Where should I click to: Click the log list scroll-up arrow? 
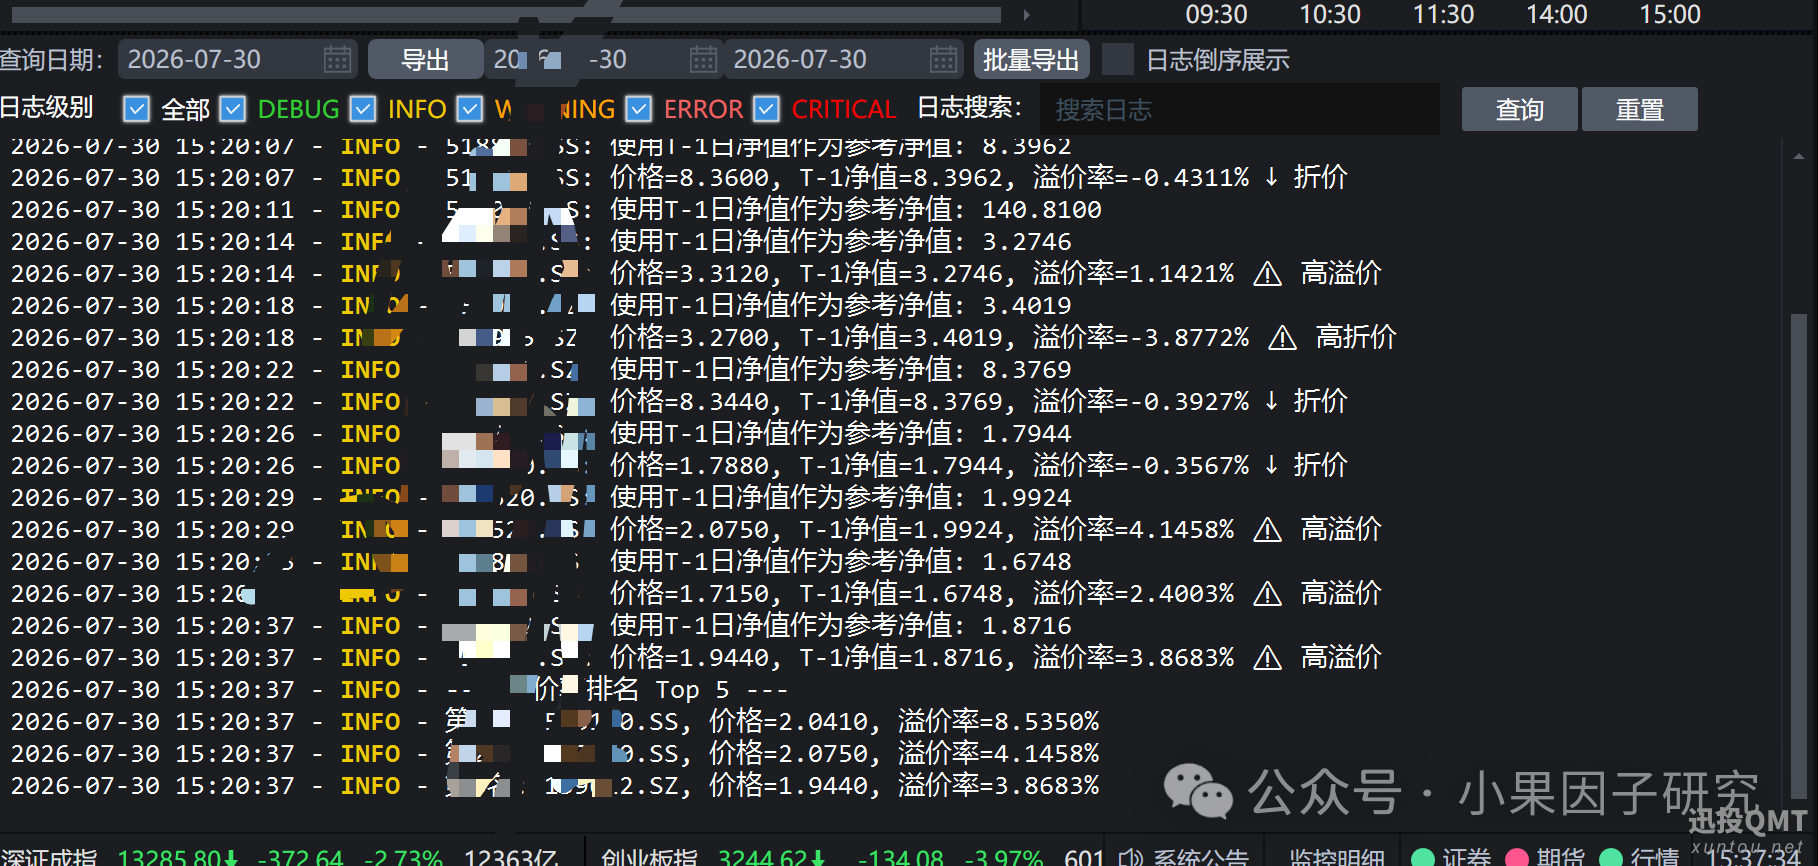coord(1798,157)
